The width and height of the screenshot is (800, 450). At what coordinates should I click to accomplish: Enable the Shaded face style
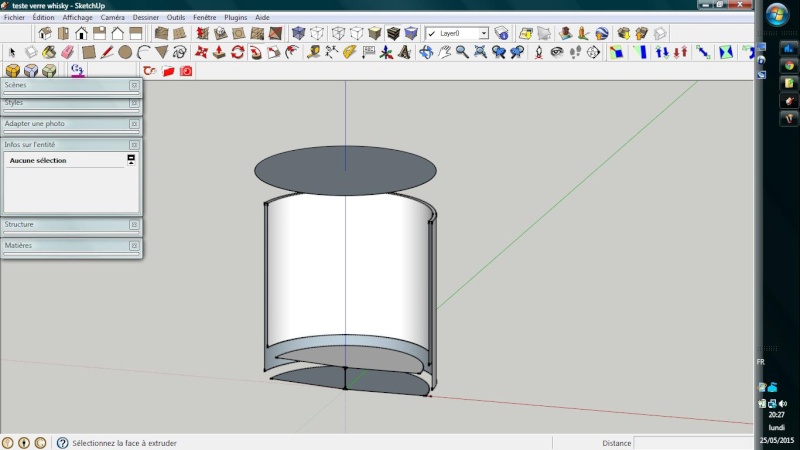tap(375, 34)
